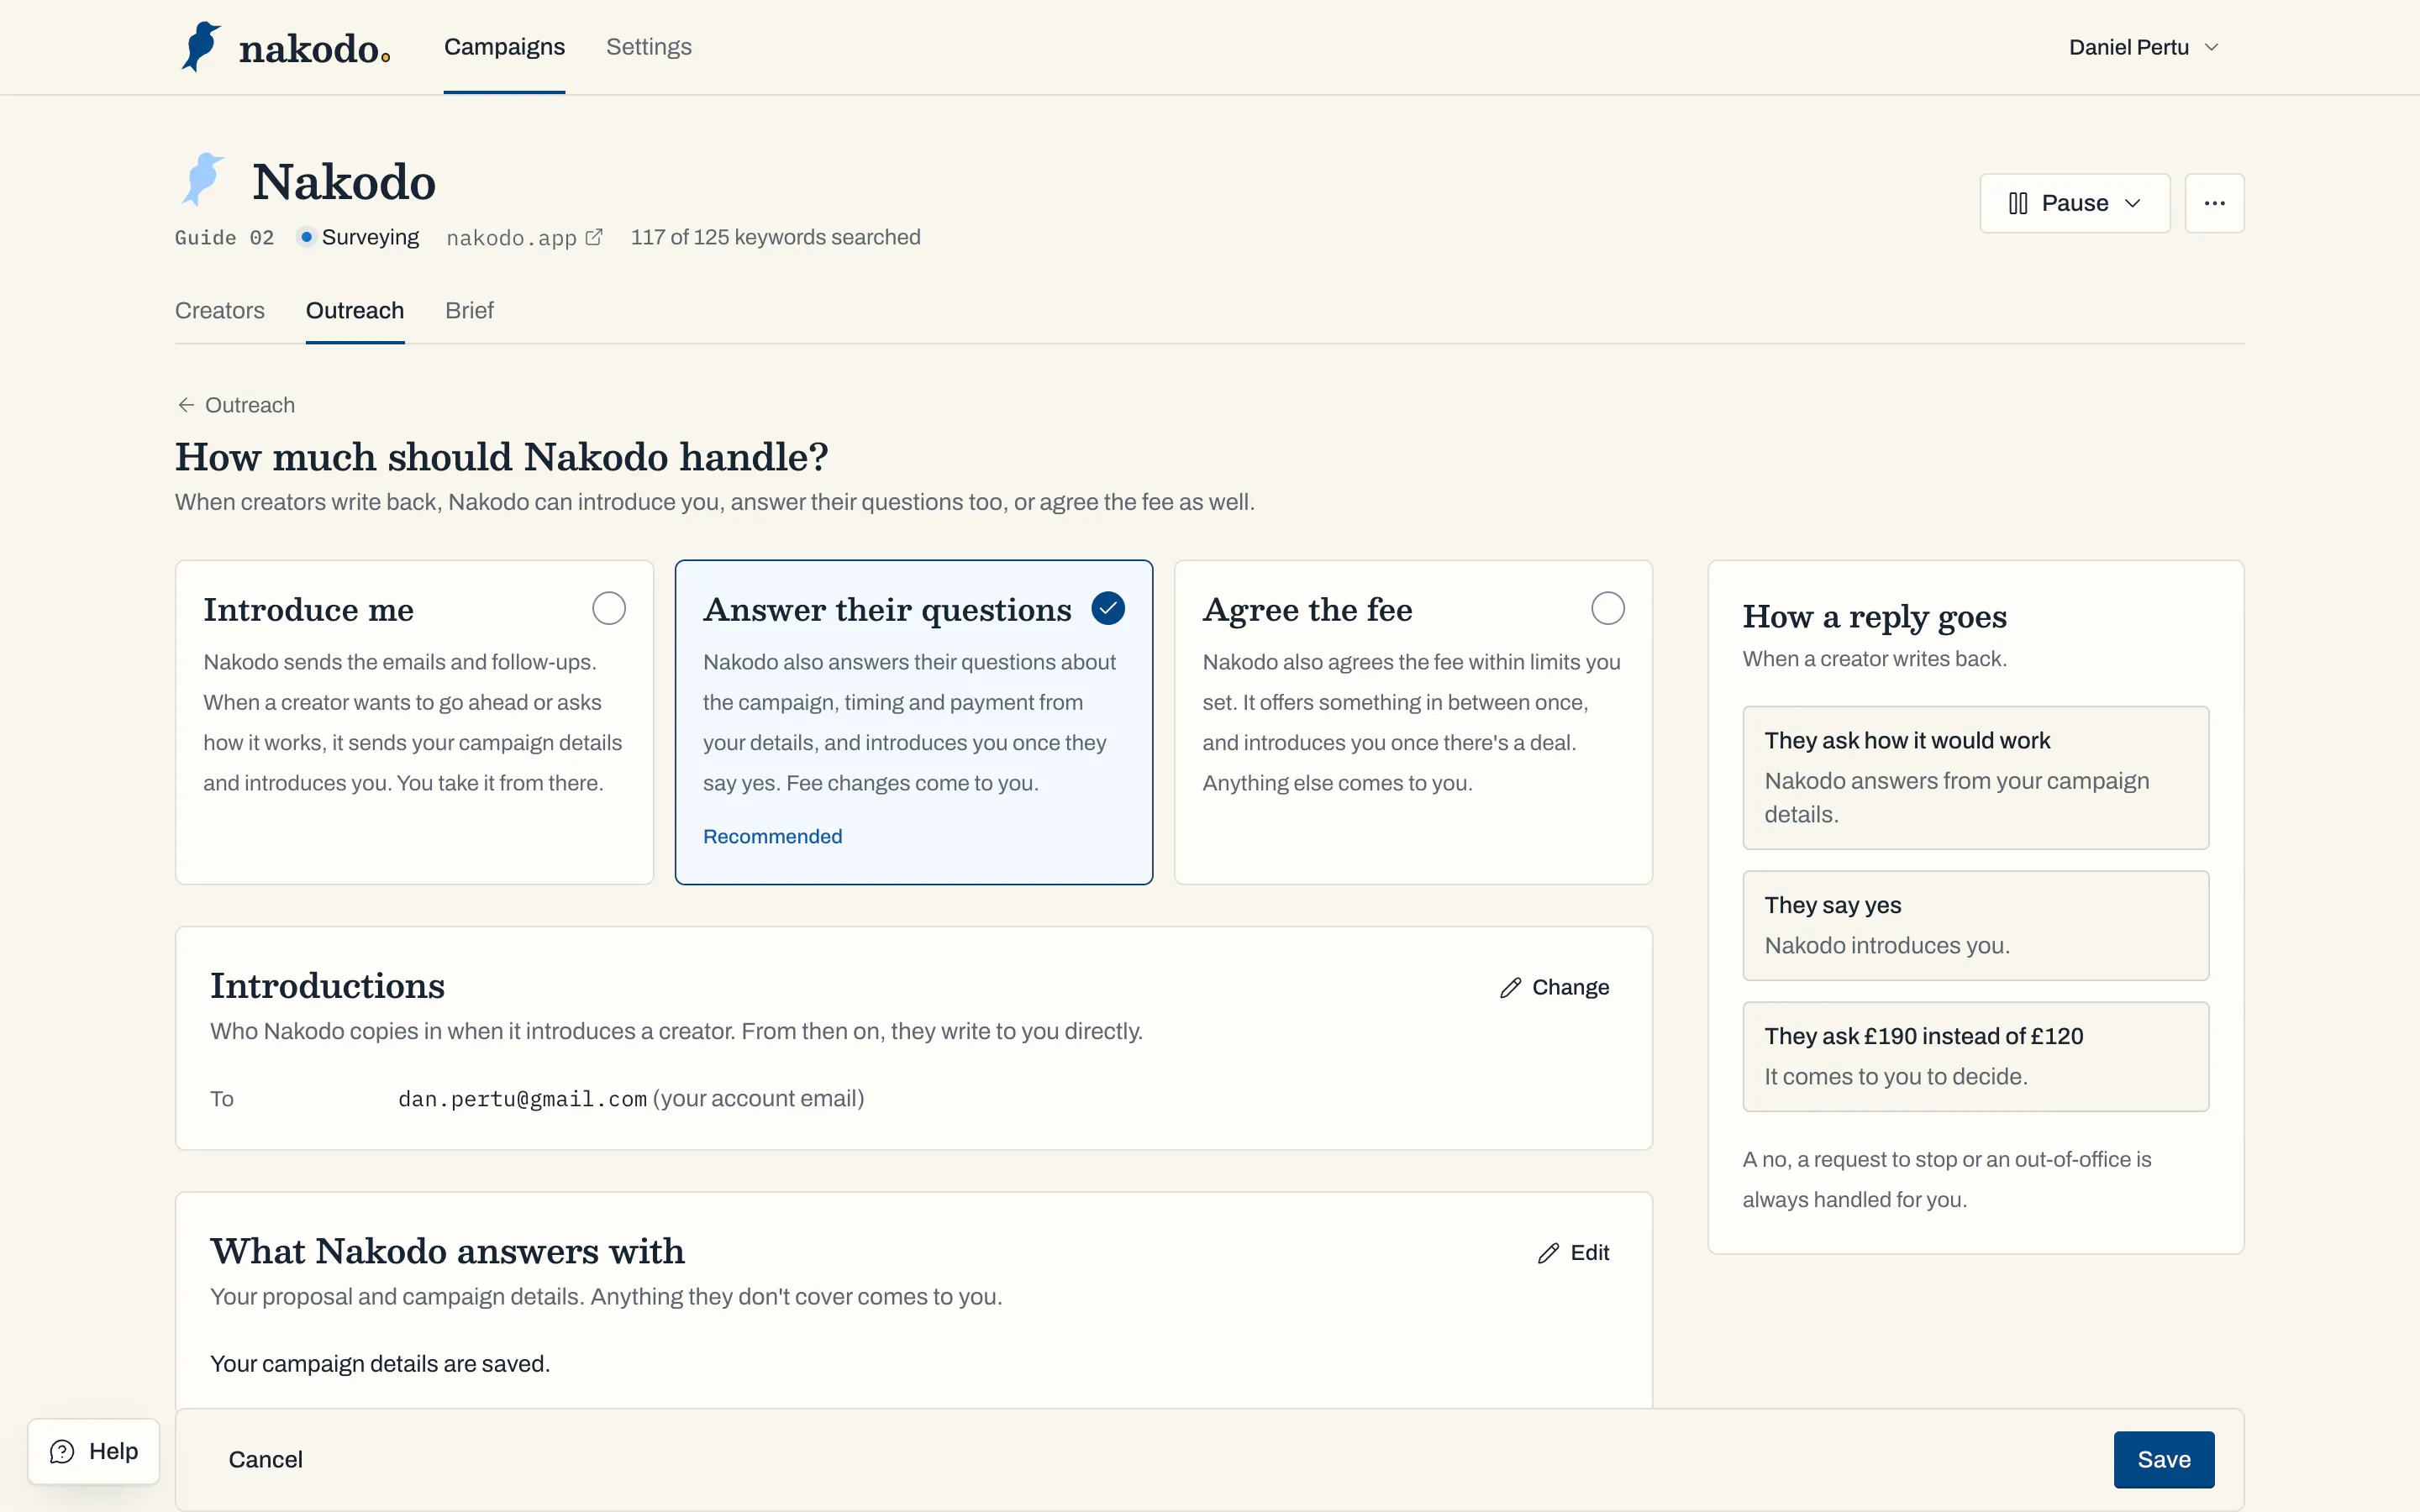Click the three-dots more options button

(x=2214, y=203)
